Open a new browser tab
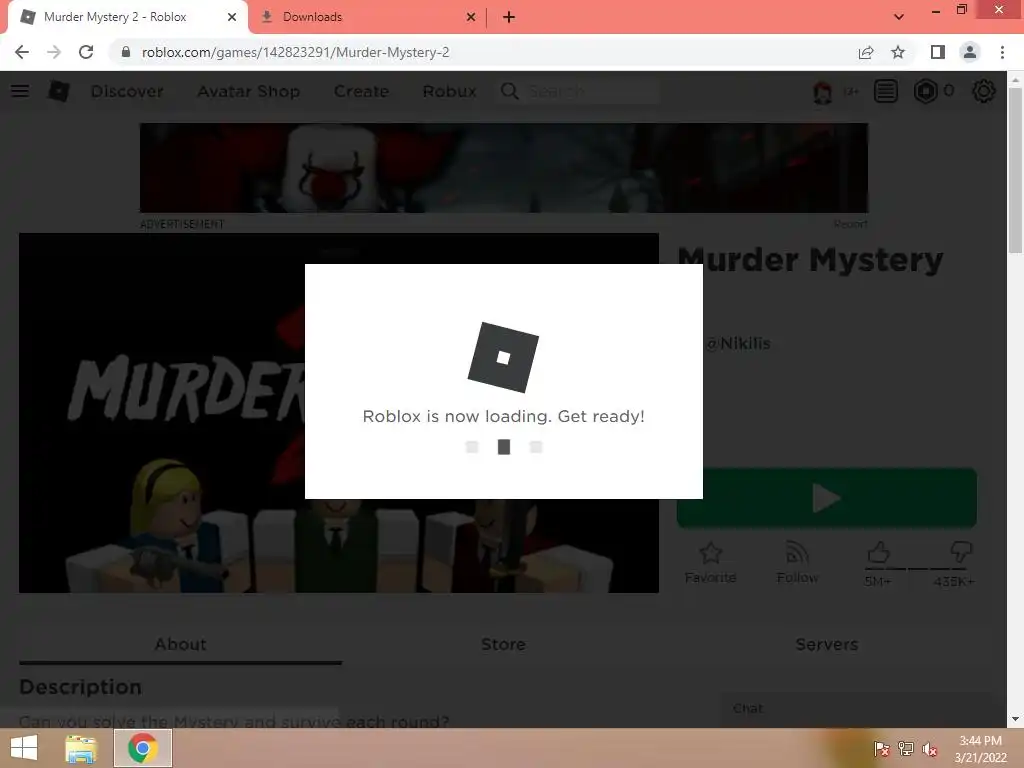 point(509,17)
